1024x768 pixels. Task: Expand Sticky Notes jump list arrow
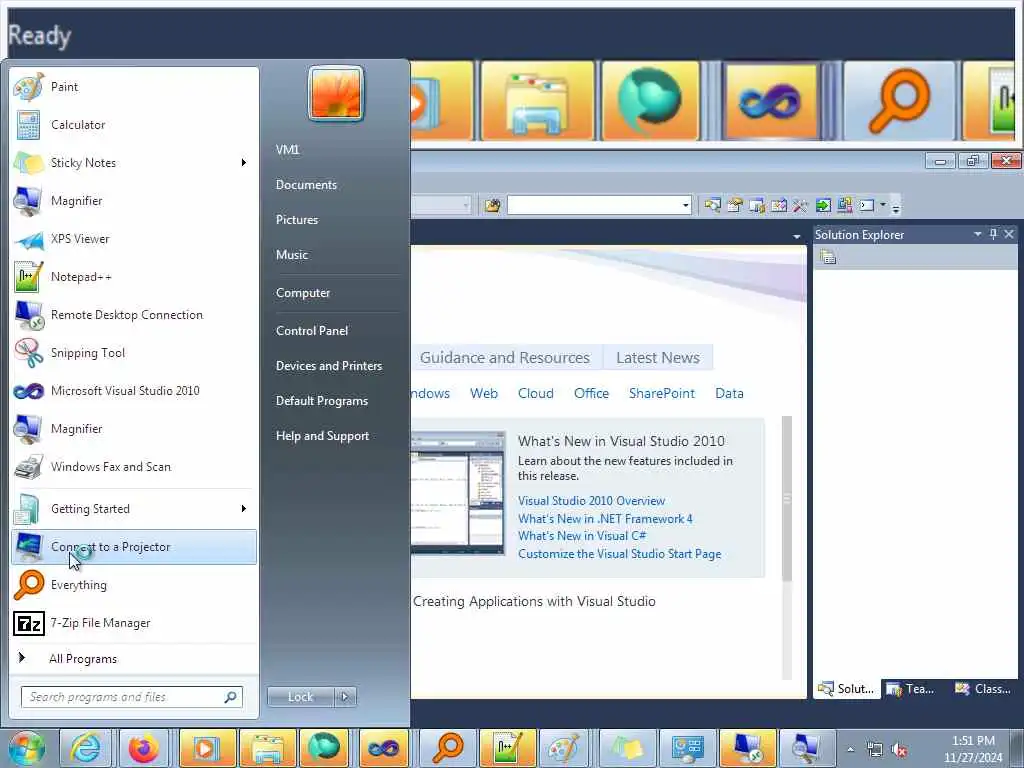(244, 163)
